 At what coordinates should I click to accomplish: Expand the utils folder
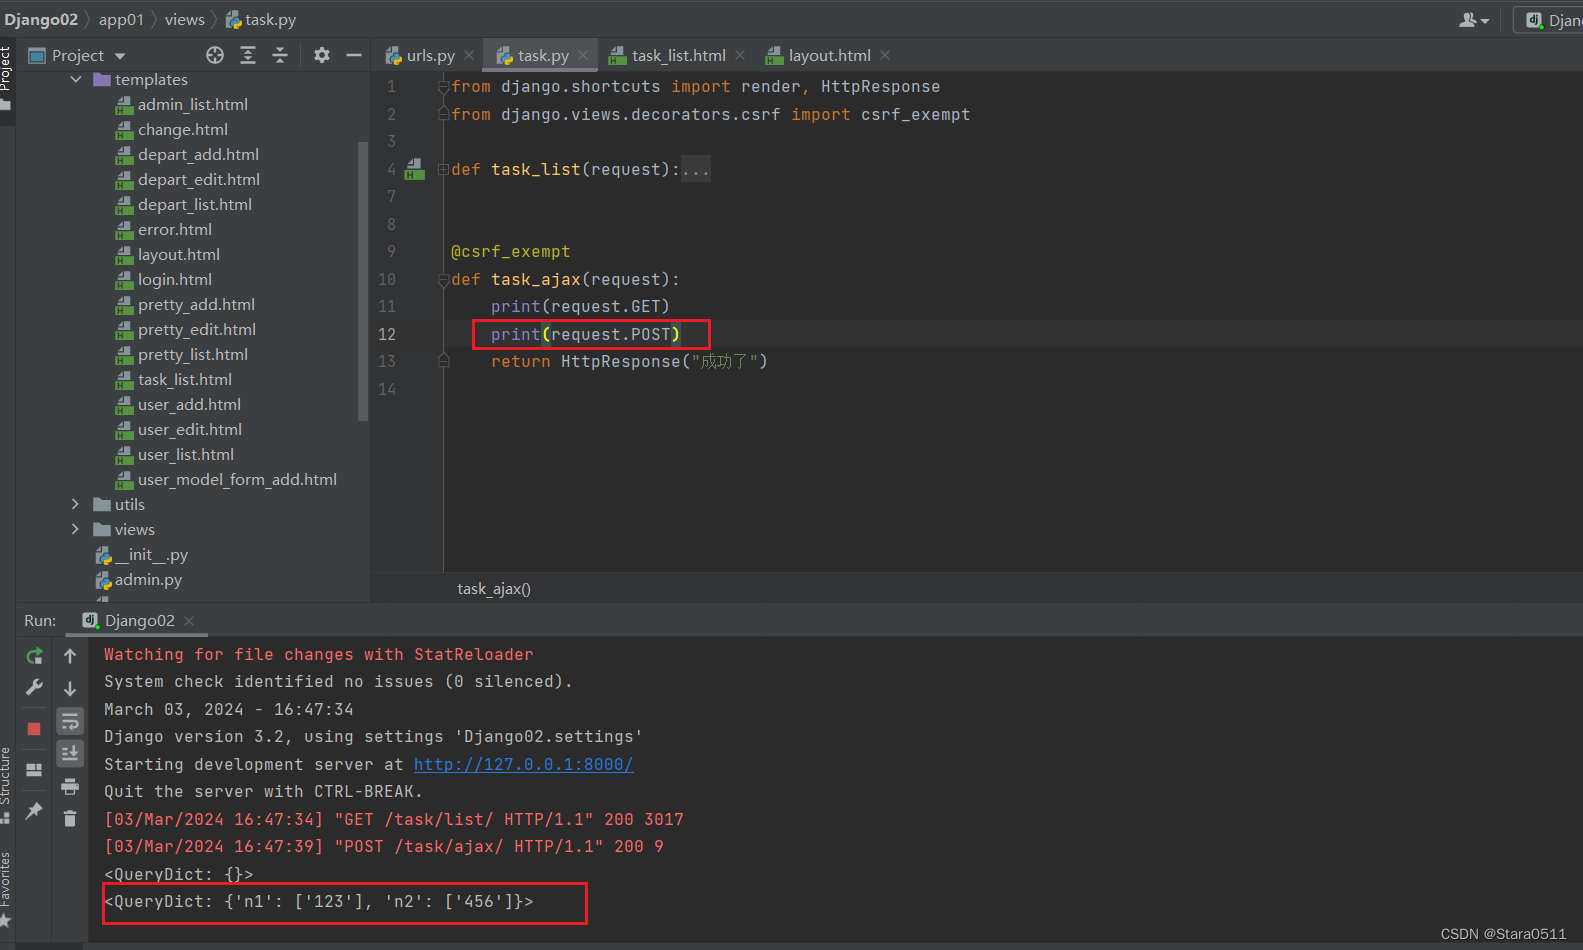click(x=76, y=504)
